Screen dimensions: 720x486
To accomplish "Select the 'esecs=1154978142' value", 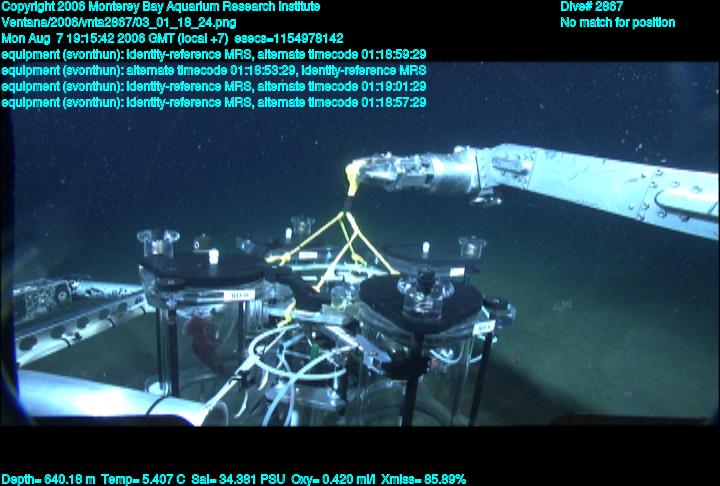I will [289, 39].
